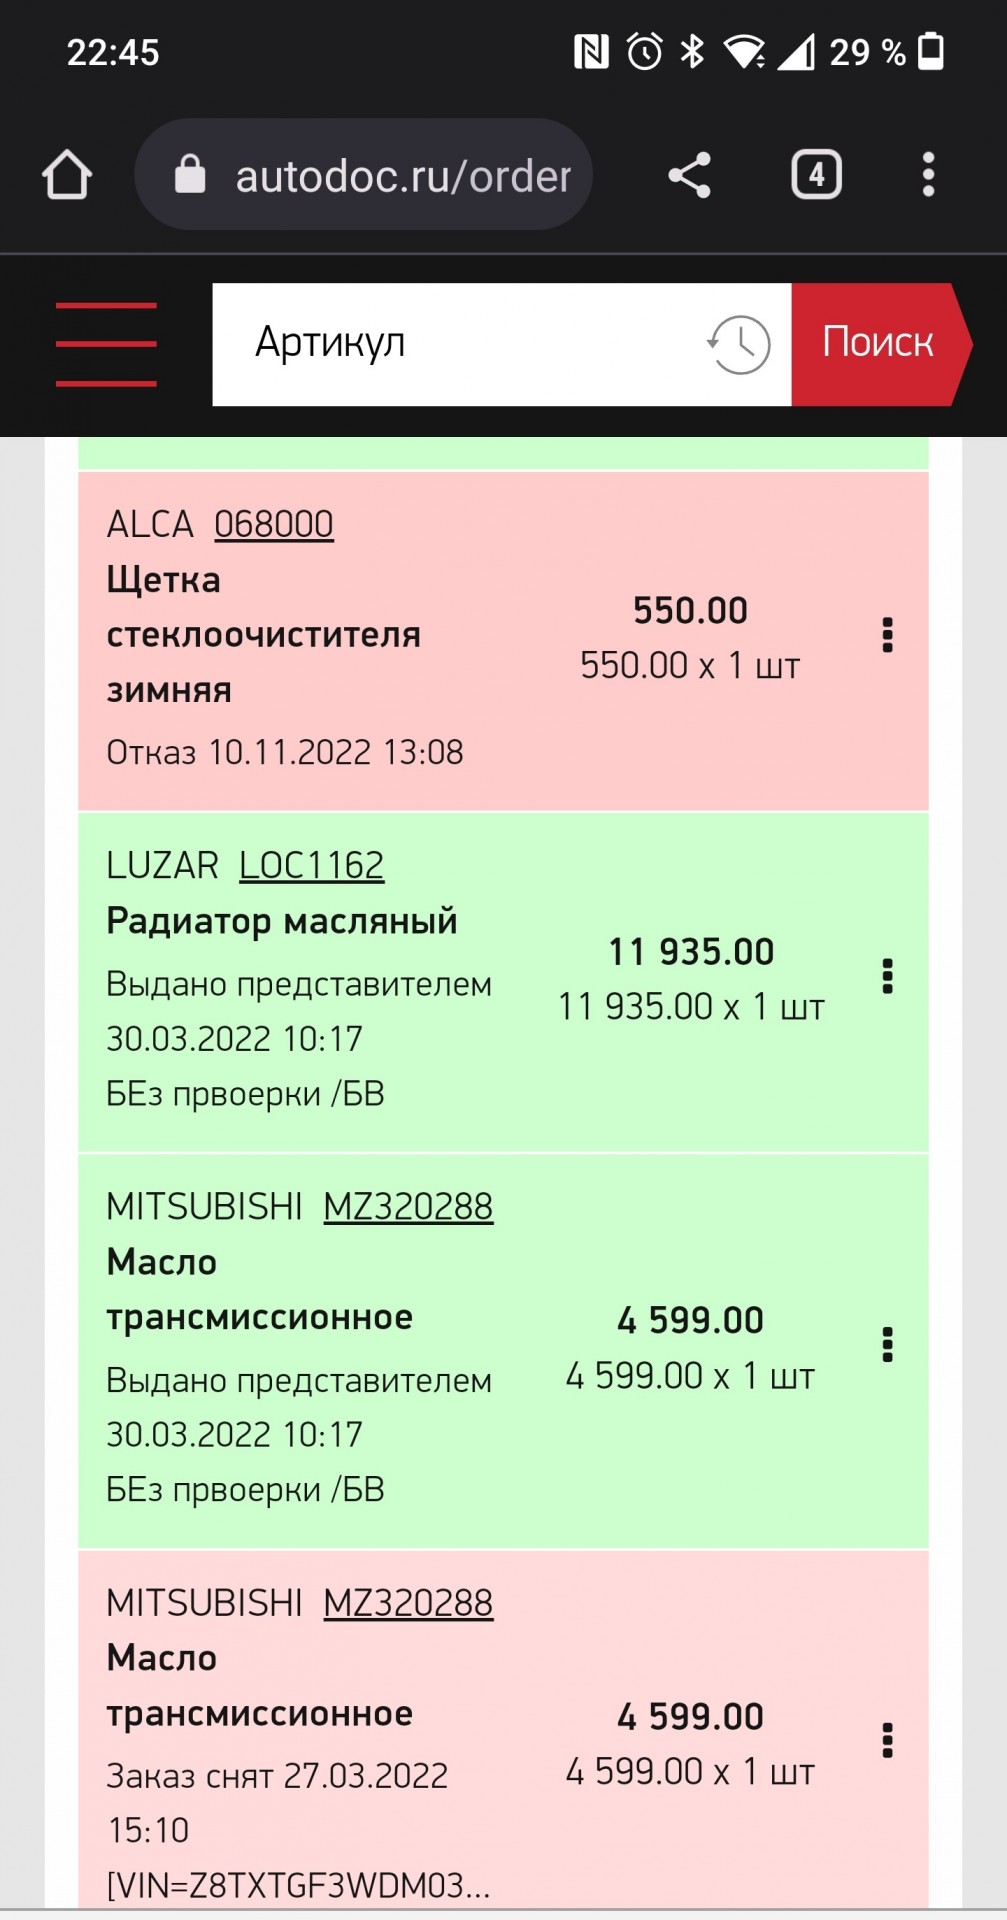Open the tab switcher showing 4 tabs

click(816, 175)
